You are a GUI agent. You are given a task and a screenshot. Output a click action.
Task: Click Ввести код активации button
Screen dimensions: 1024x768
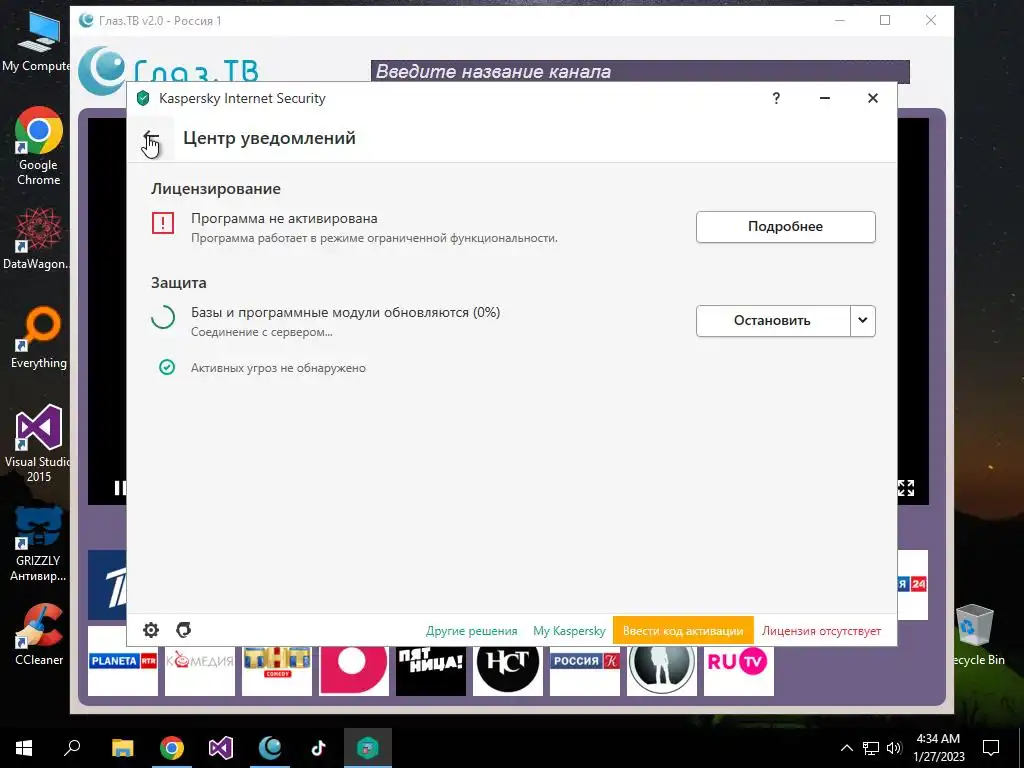pos(683,631)
